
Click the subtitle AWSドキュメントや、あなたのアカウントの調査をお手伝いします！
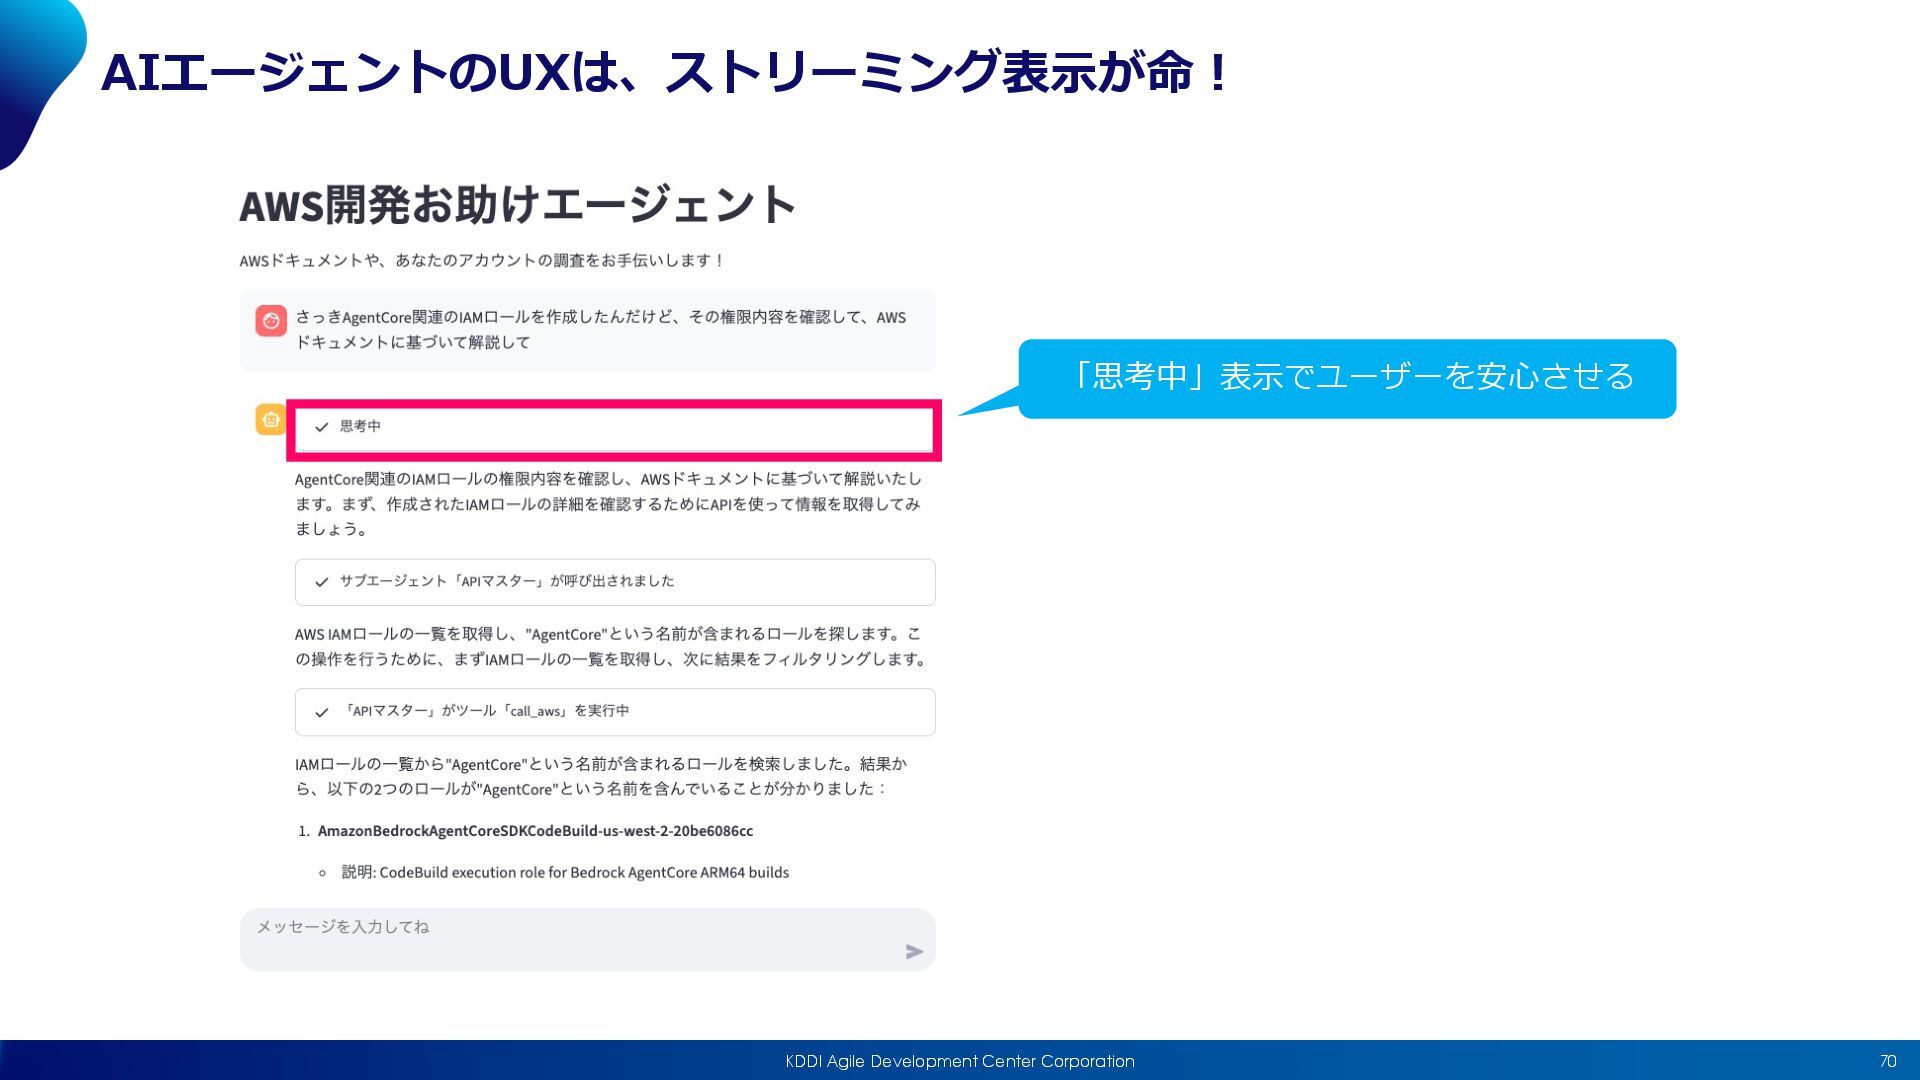coord(482,261)
